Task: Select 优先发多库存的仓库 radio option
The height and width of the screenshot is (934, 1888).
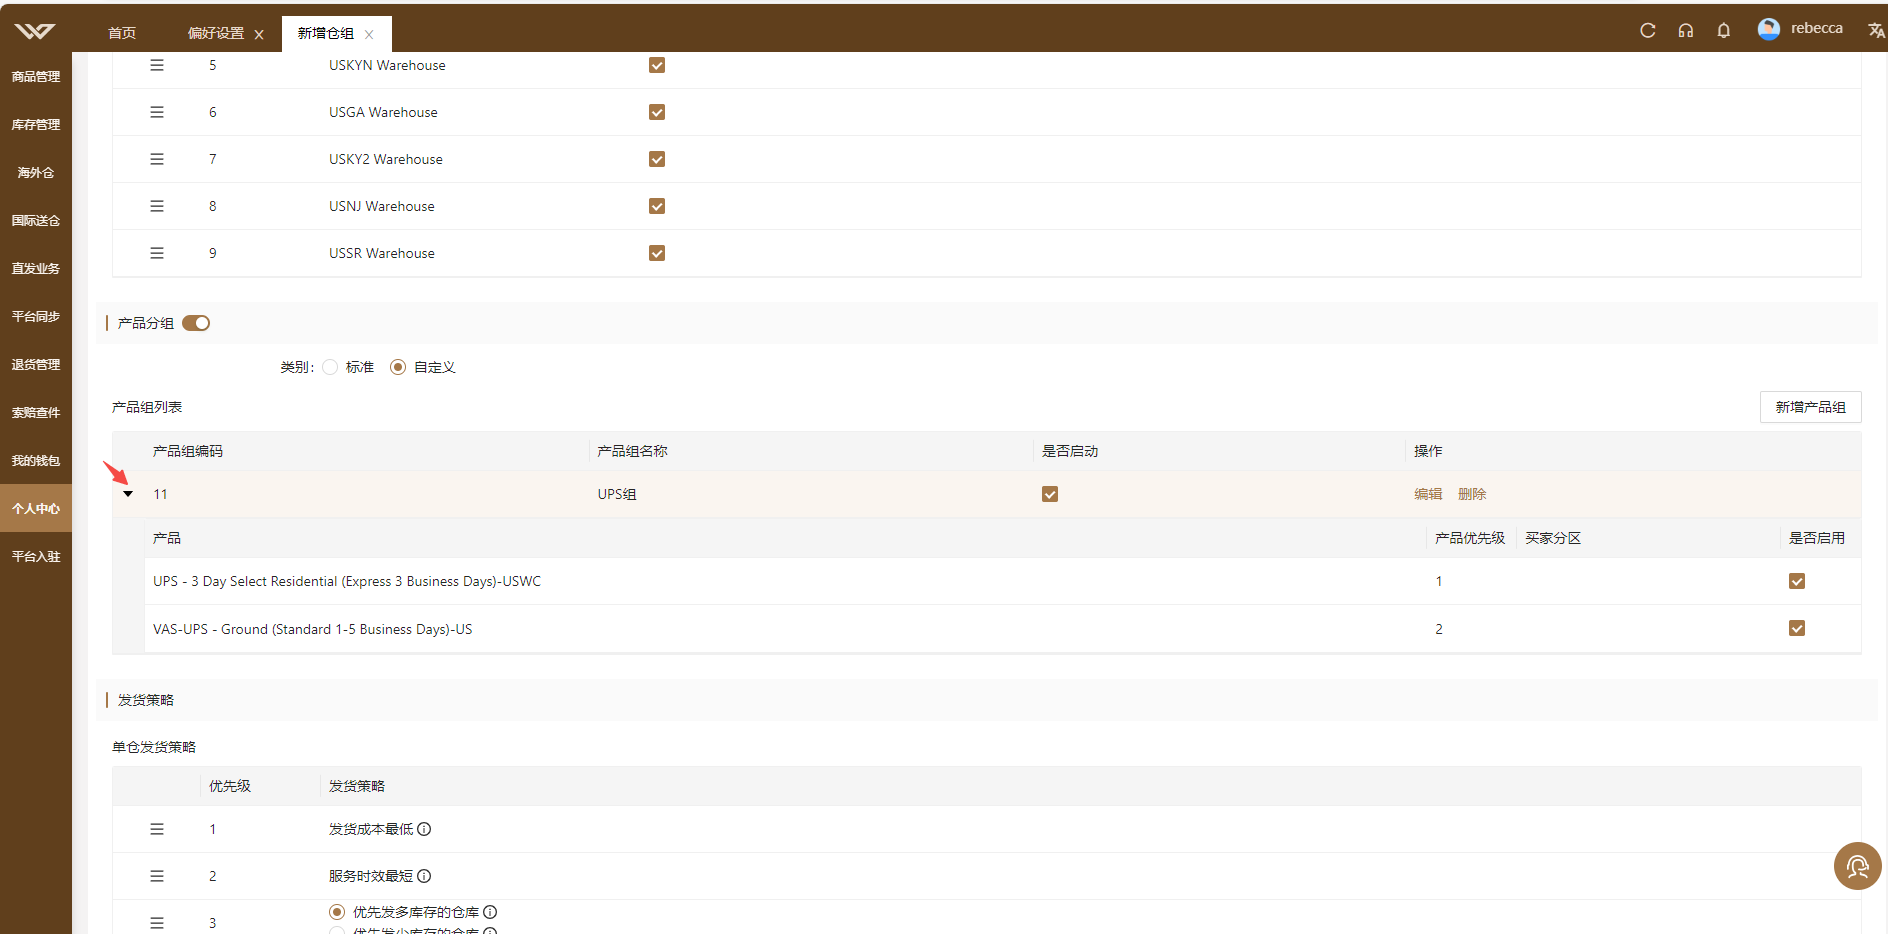Action: pyautogui.click(x=337, y=912)
